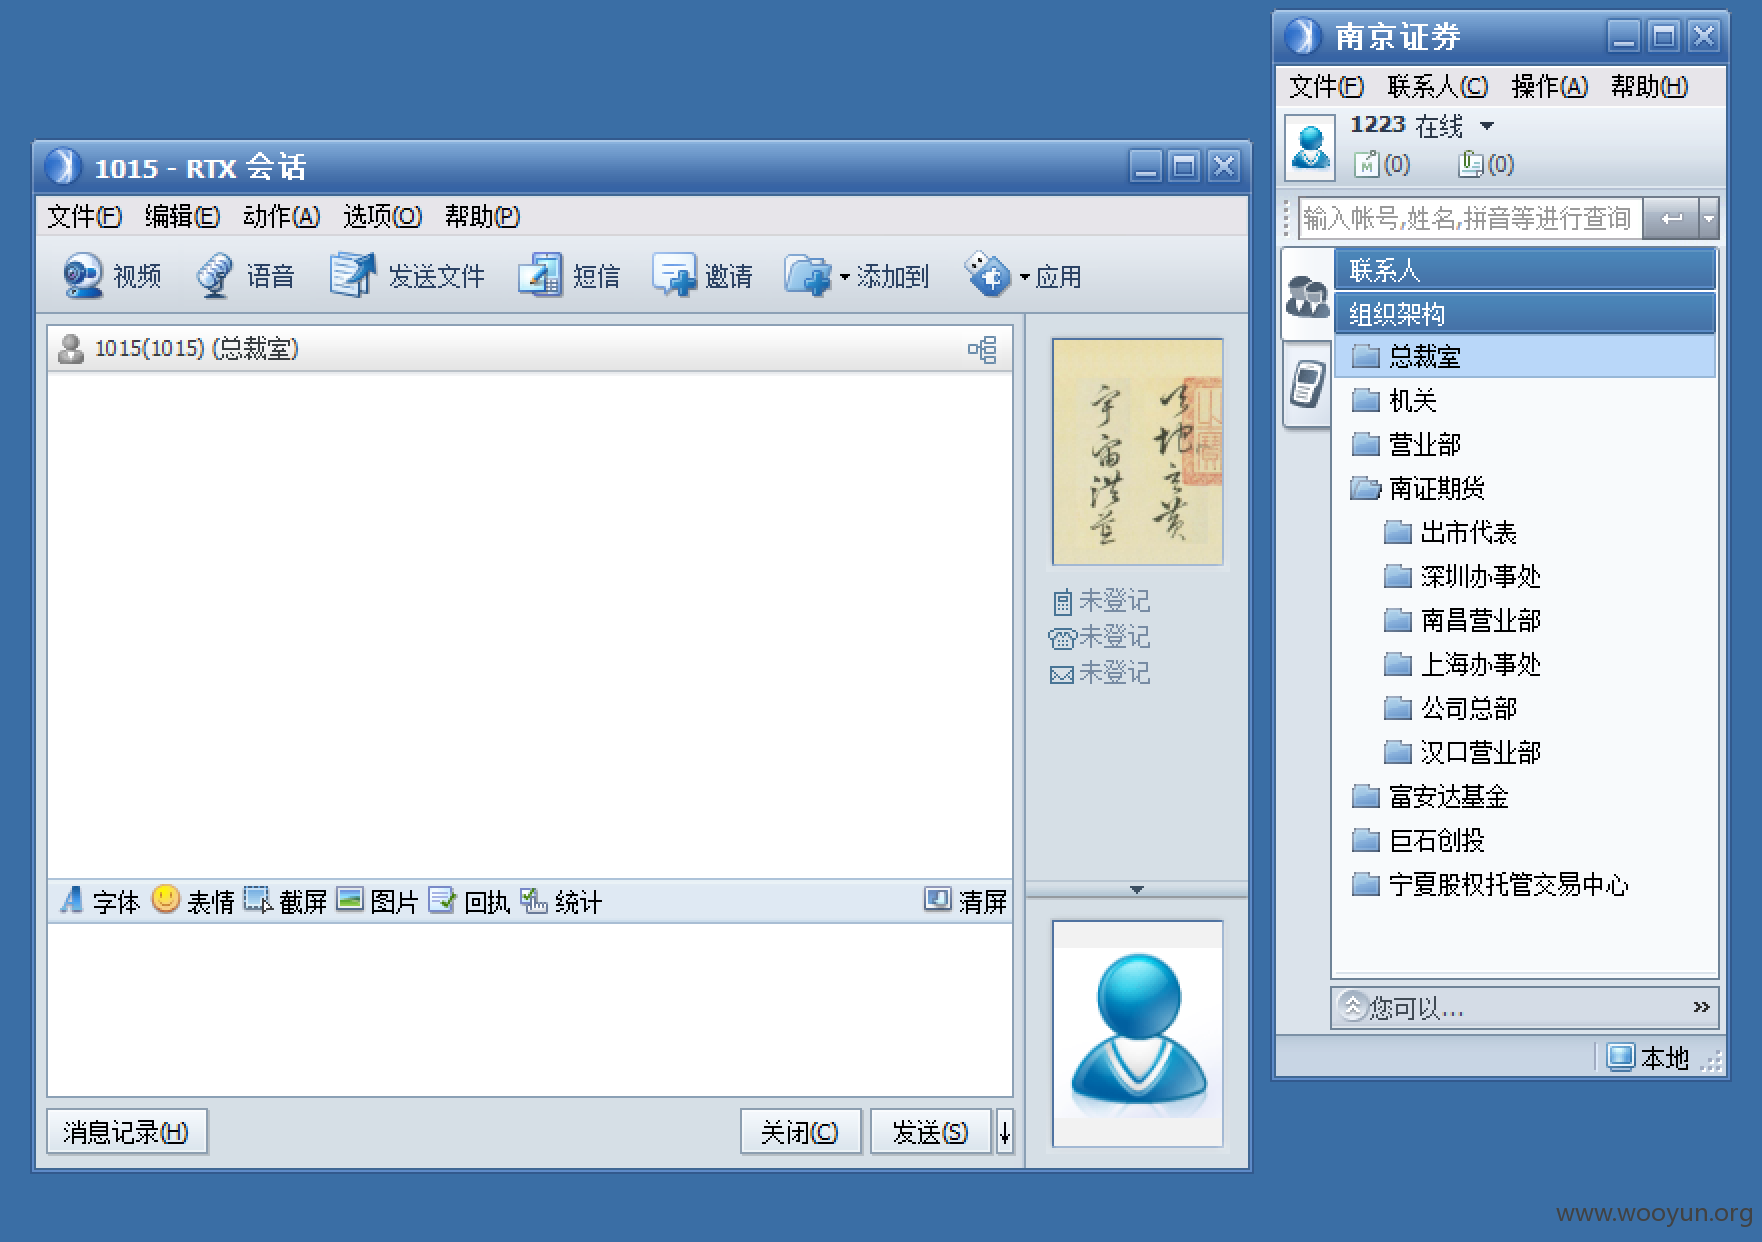Open the 添加到 dropdown arrow

844,277
